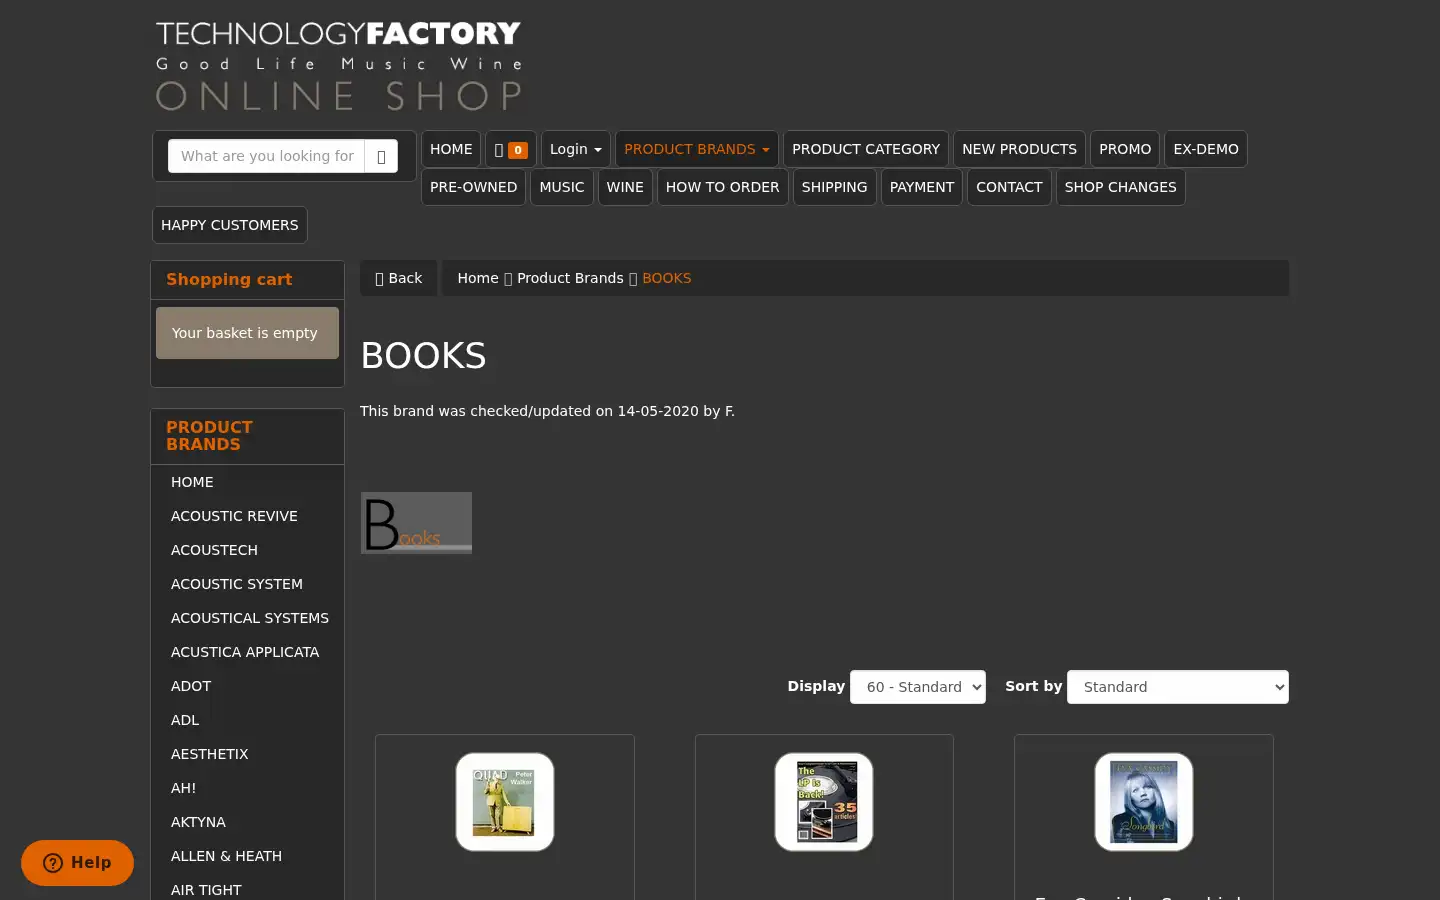Image resolution: width=1440 pixels, height=900 pixels.
Task: Click the Product Brands breadcrumb link
Action: tap(570, 278)
